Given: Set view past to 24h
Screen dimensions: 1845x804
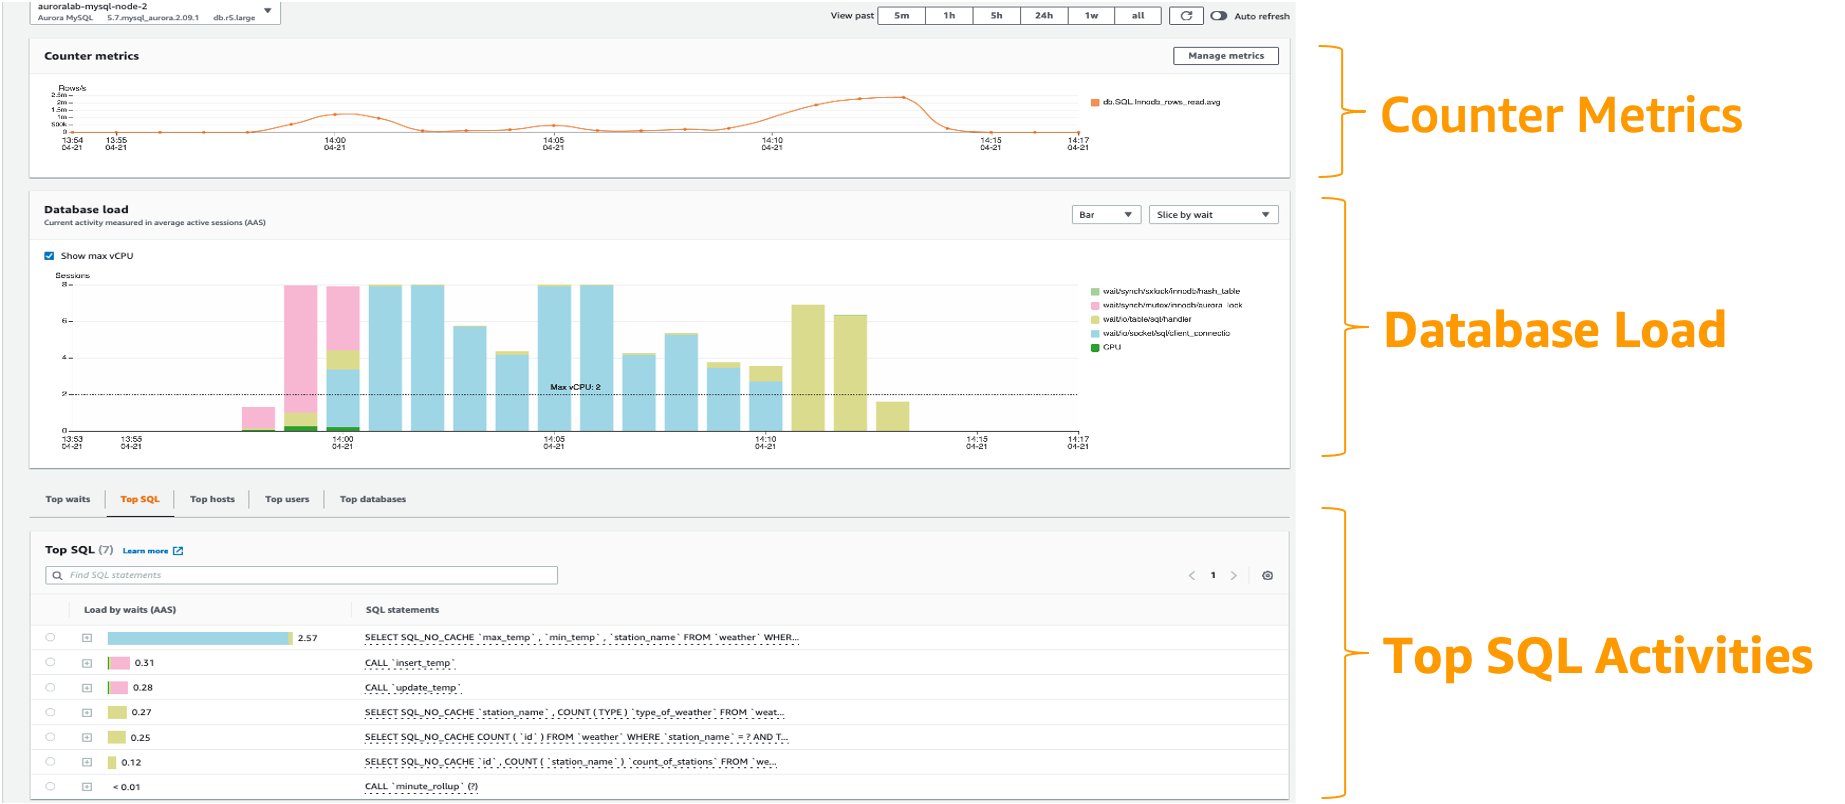Looking at the screenshot, I should point(1043,16).
